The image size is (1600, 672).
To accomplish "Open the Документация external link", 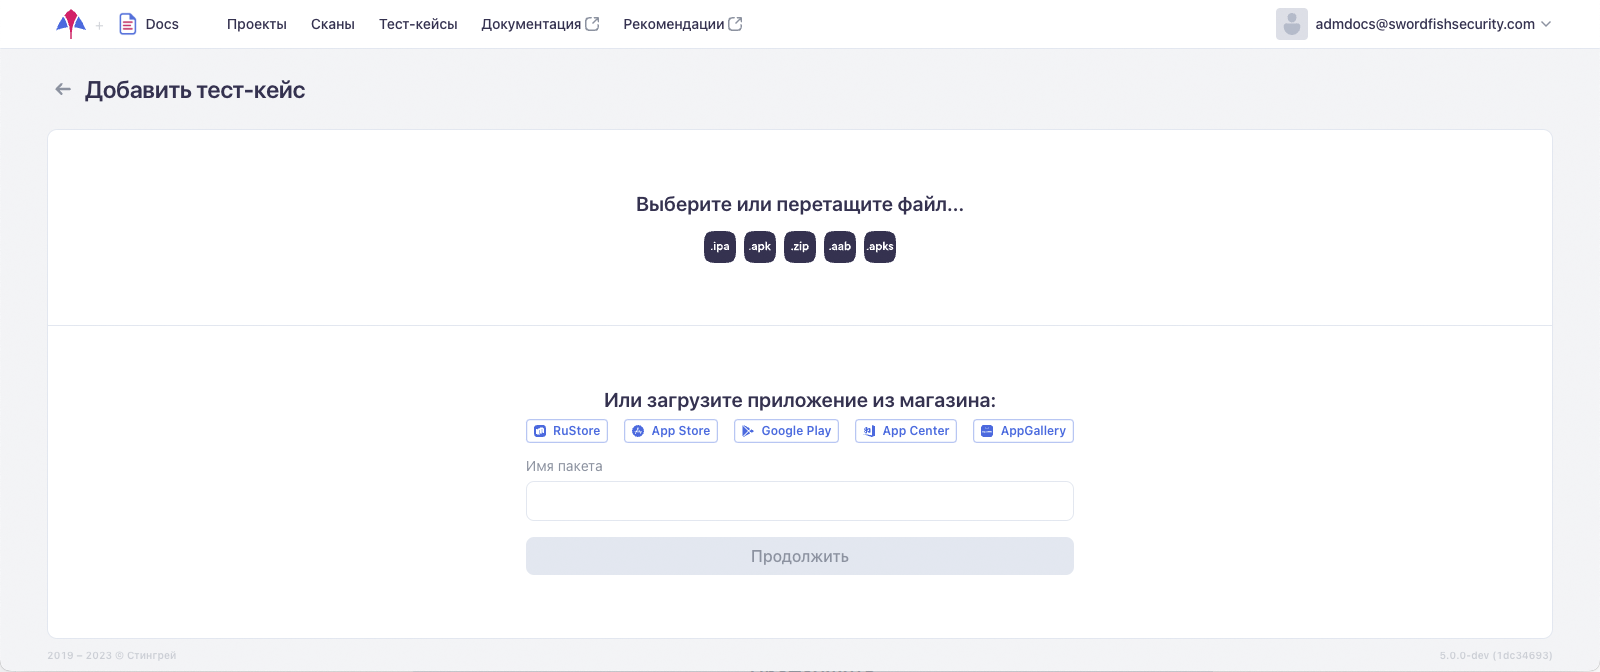I will [x=540, y=24].
